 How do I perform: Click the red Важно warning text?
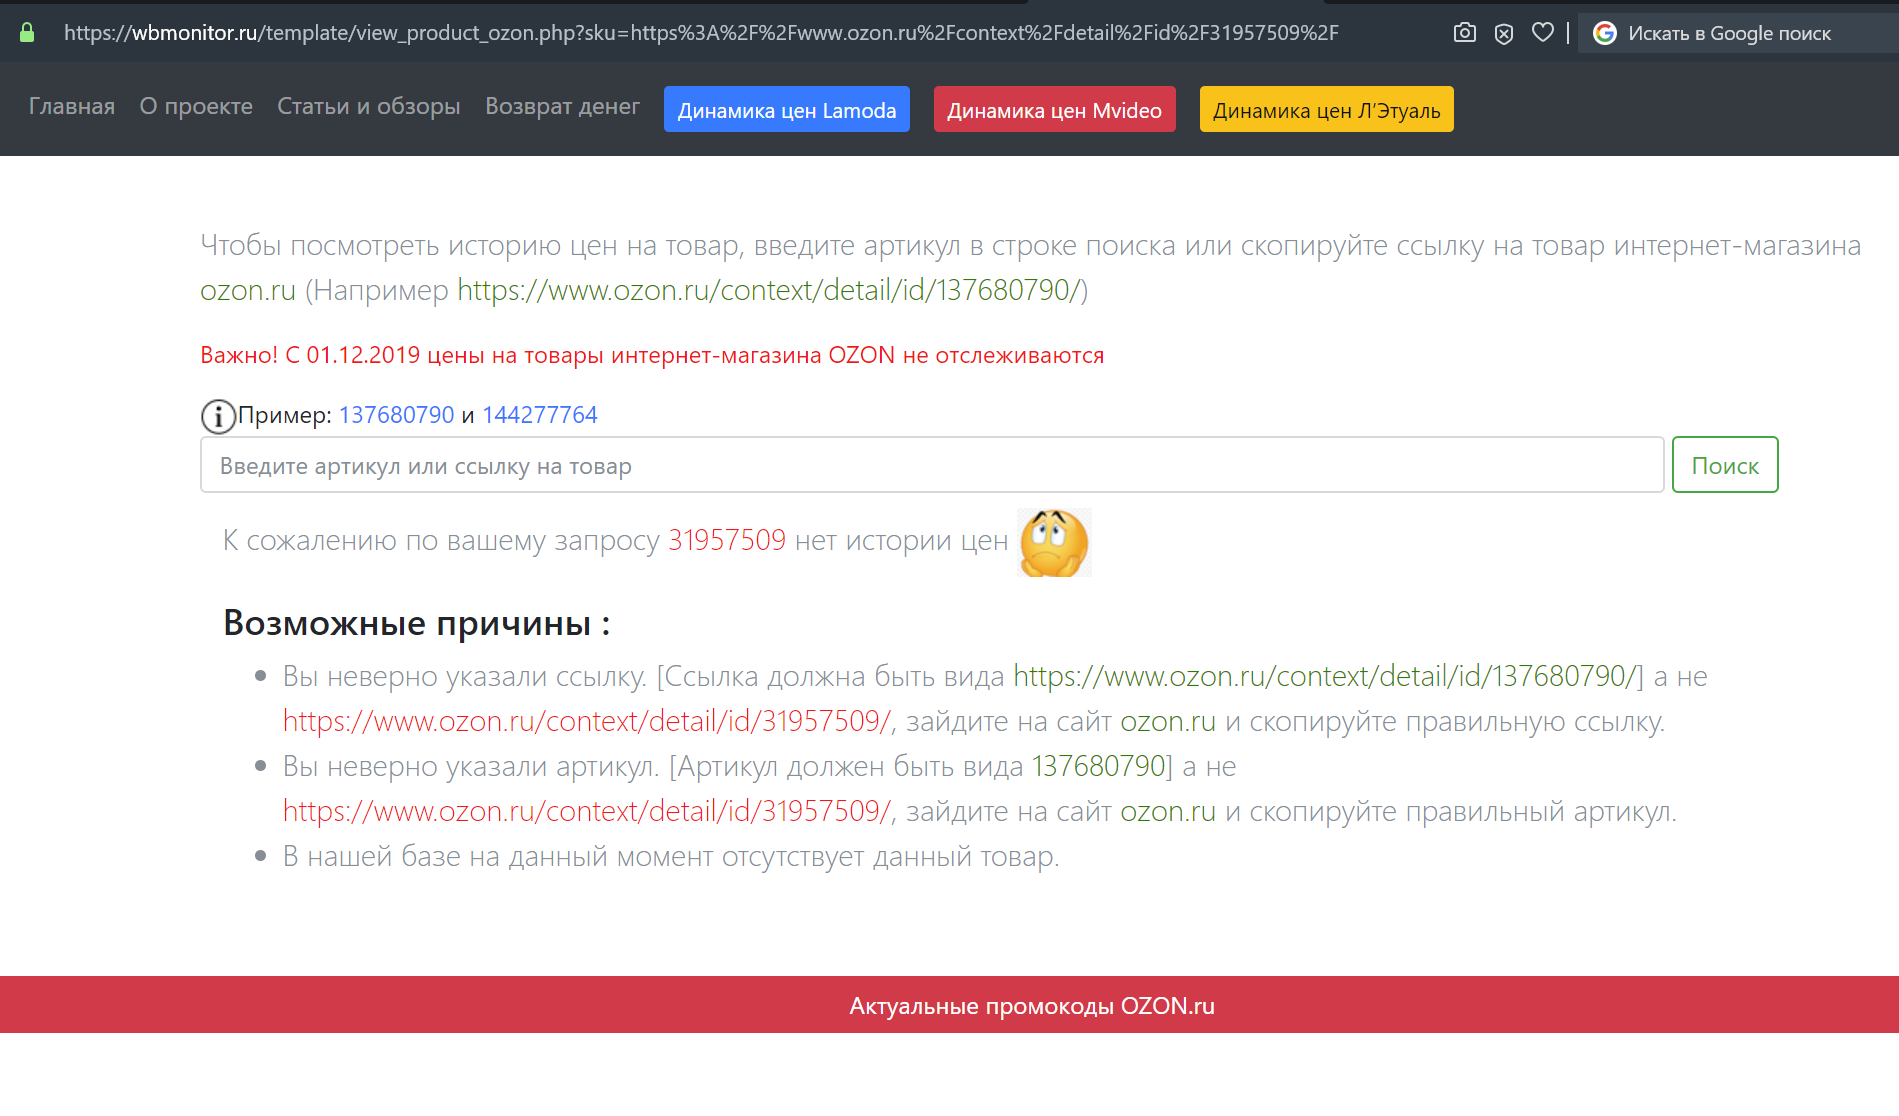[x=652, y=355]
